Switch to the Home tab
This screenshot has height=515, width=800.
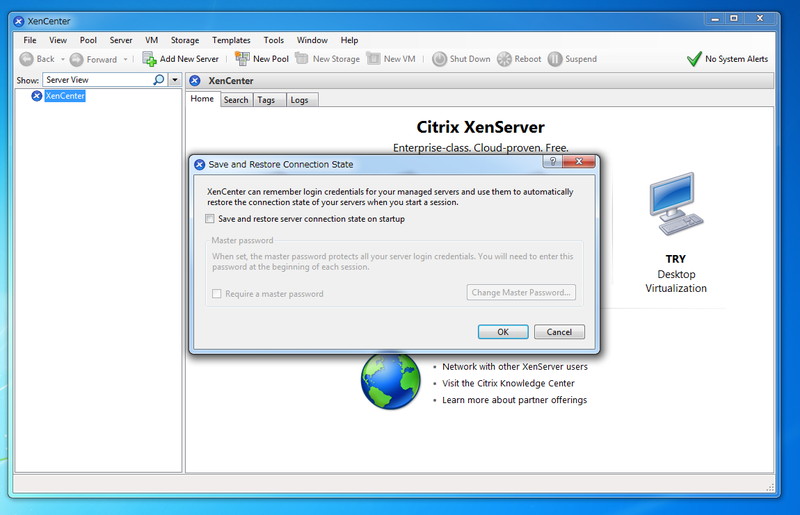[203, 99]
